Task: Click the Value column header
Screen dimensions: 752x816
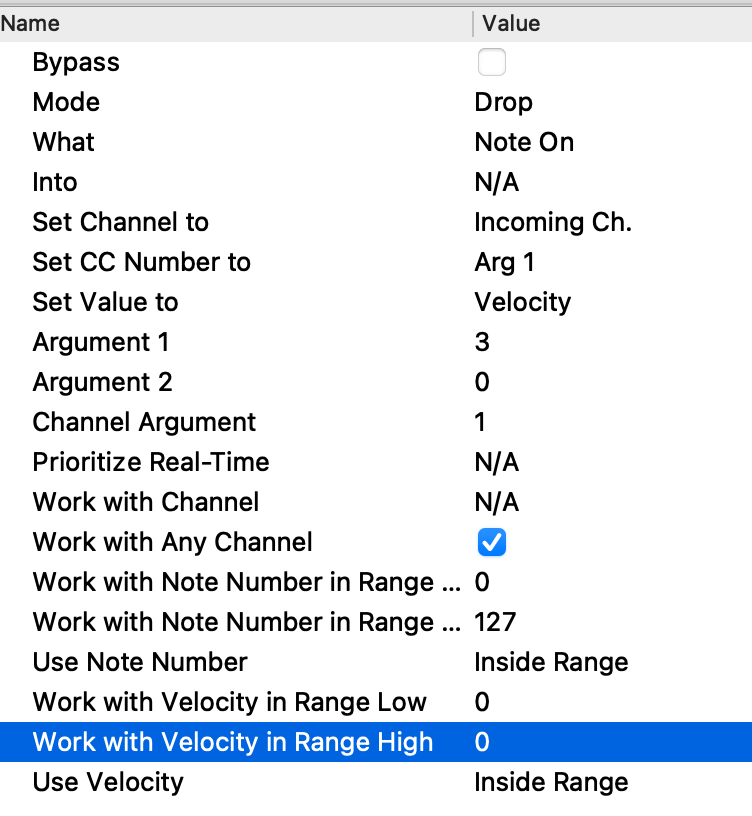Action: coord(511,23)
